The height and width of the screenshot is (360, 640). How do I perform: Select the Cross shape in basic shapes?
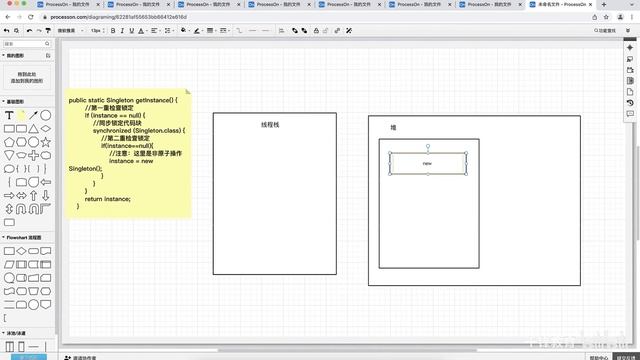point(33,156)
